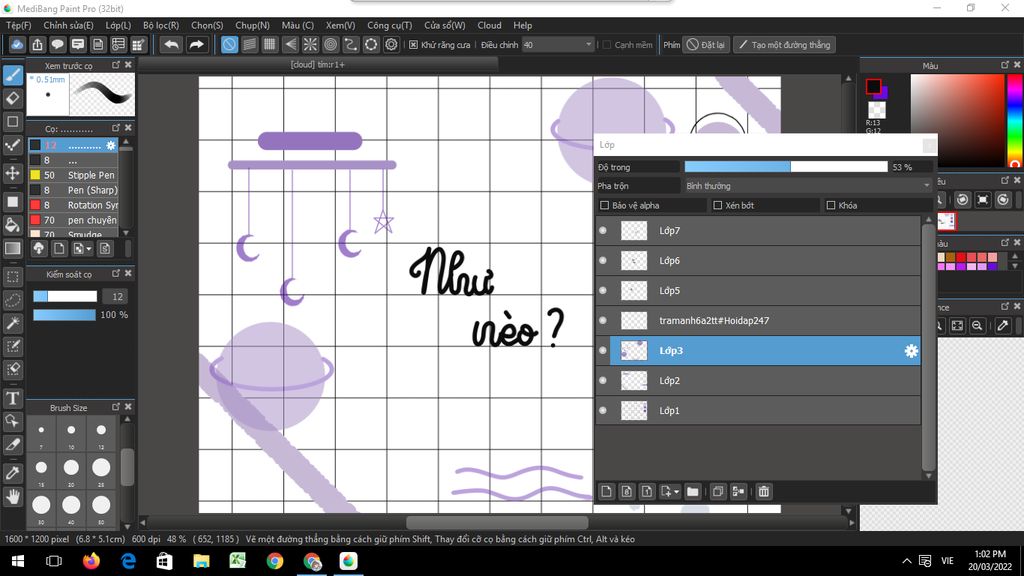The width and height of the screenshot is (1024, 576).
Task: Click the Redo arrow
Action: [196, 44]
